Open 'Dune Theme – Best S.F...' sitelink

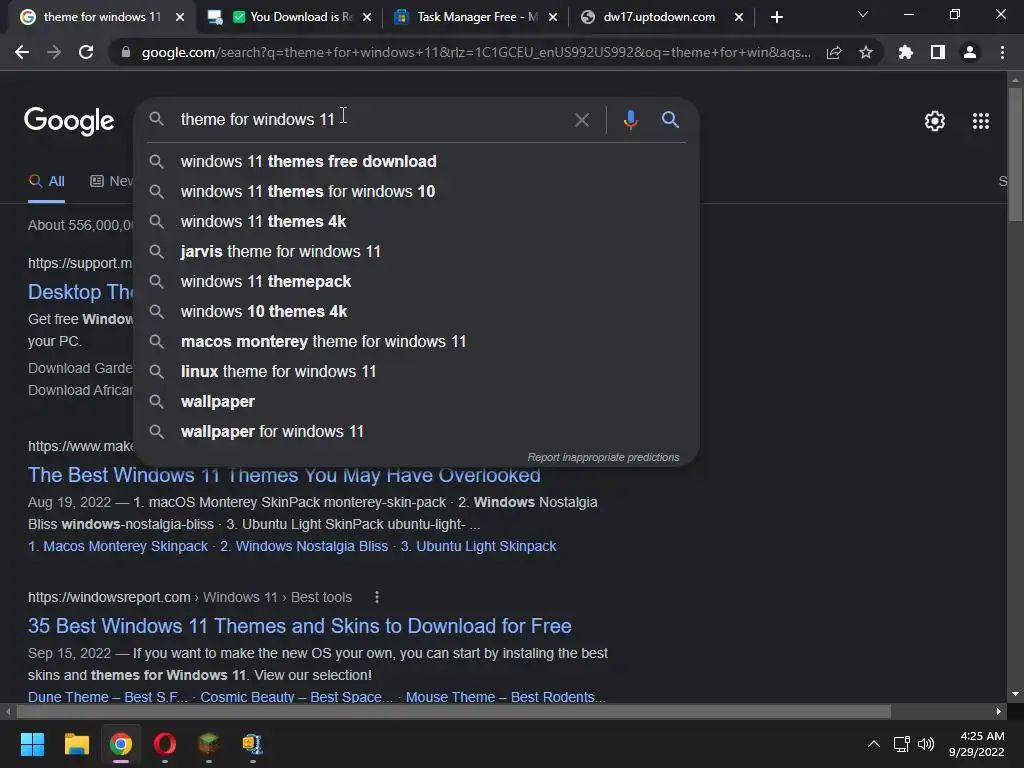click(108, 696)
